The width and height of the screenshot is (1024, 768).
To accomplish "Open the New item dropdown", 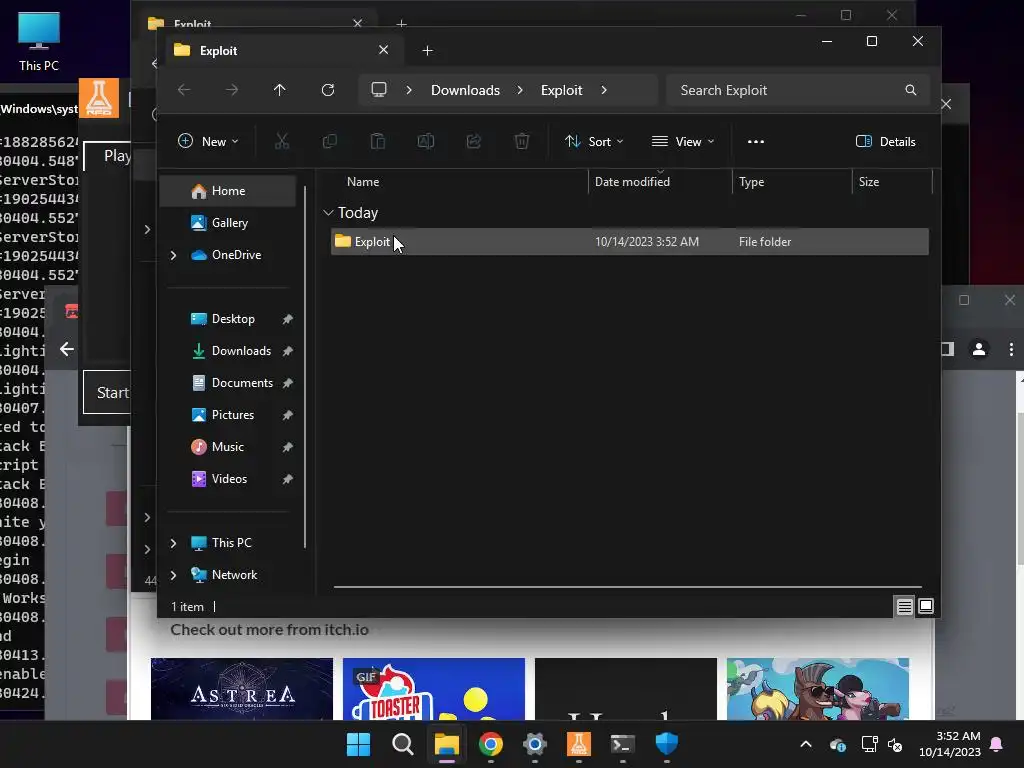I will pyautogui.click(x=208, y=142).
